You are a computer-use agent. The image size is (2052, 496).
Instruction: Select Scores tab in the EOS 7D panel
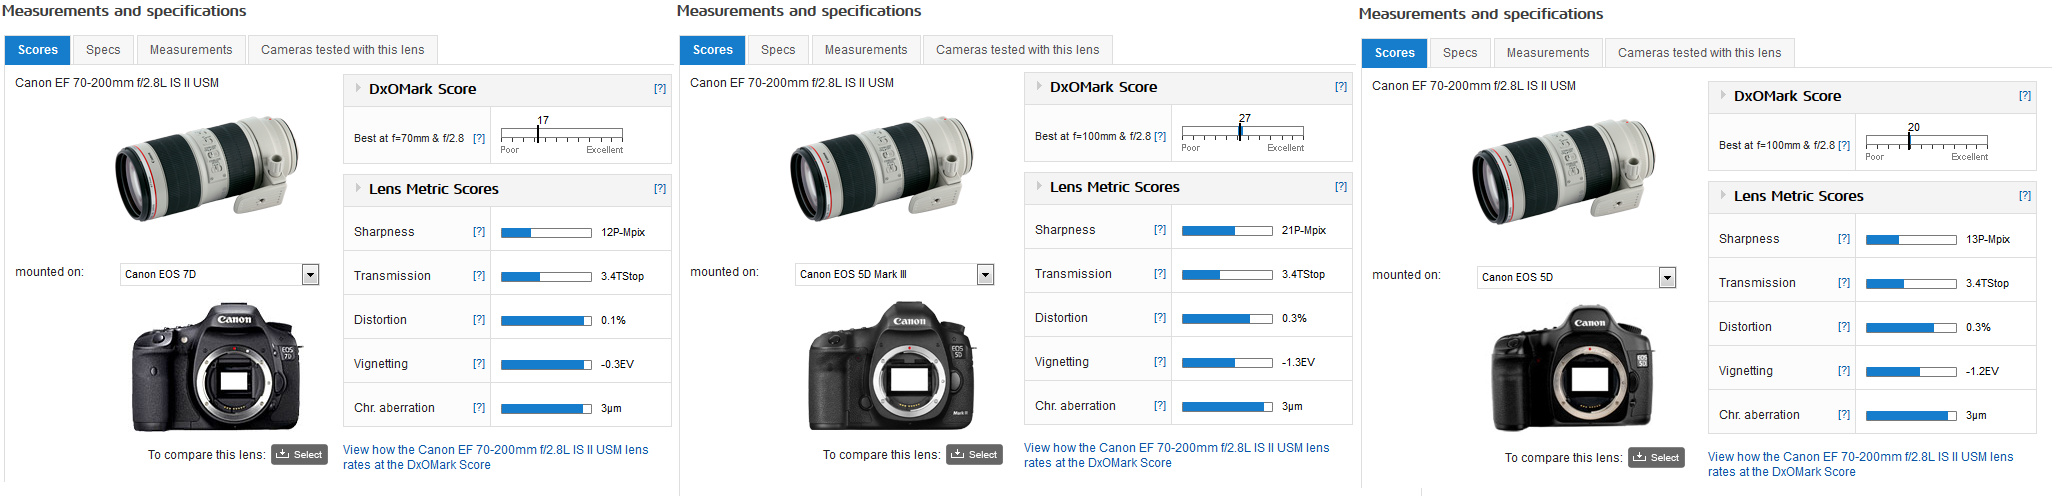point(38,50)
